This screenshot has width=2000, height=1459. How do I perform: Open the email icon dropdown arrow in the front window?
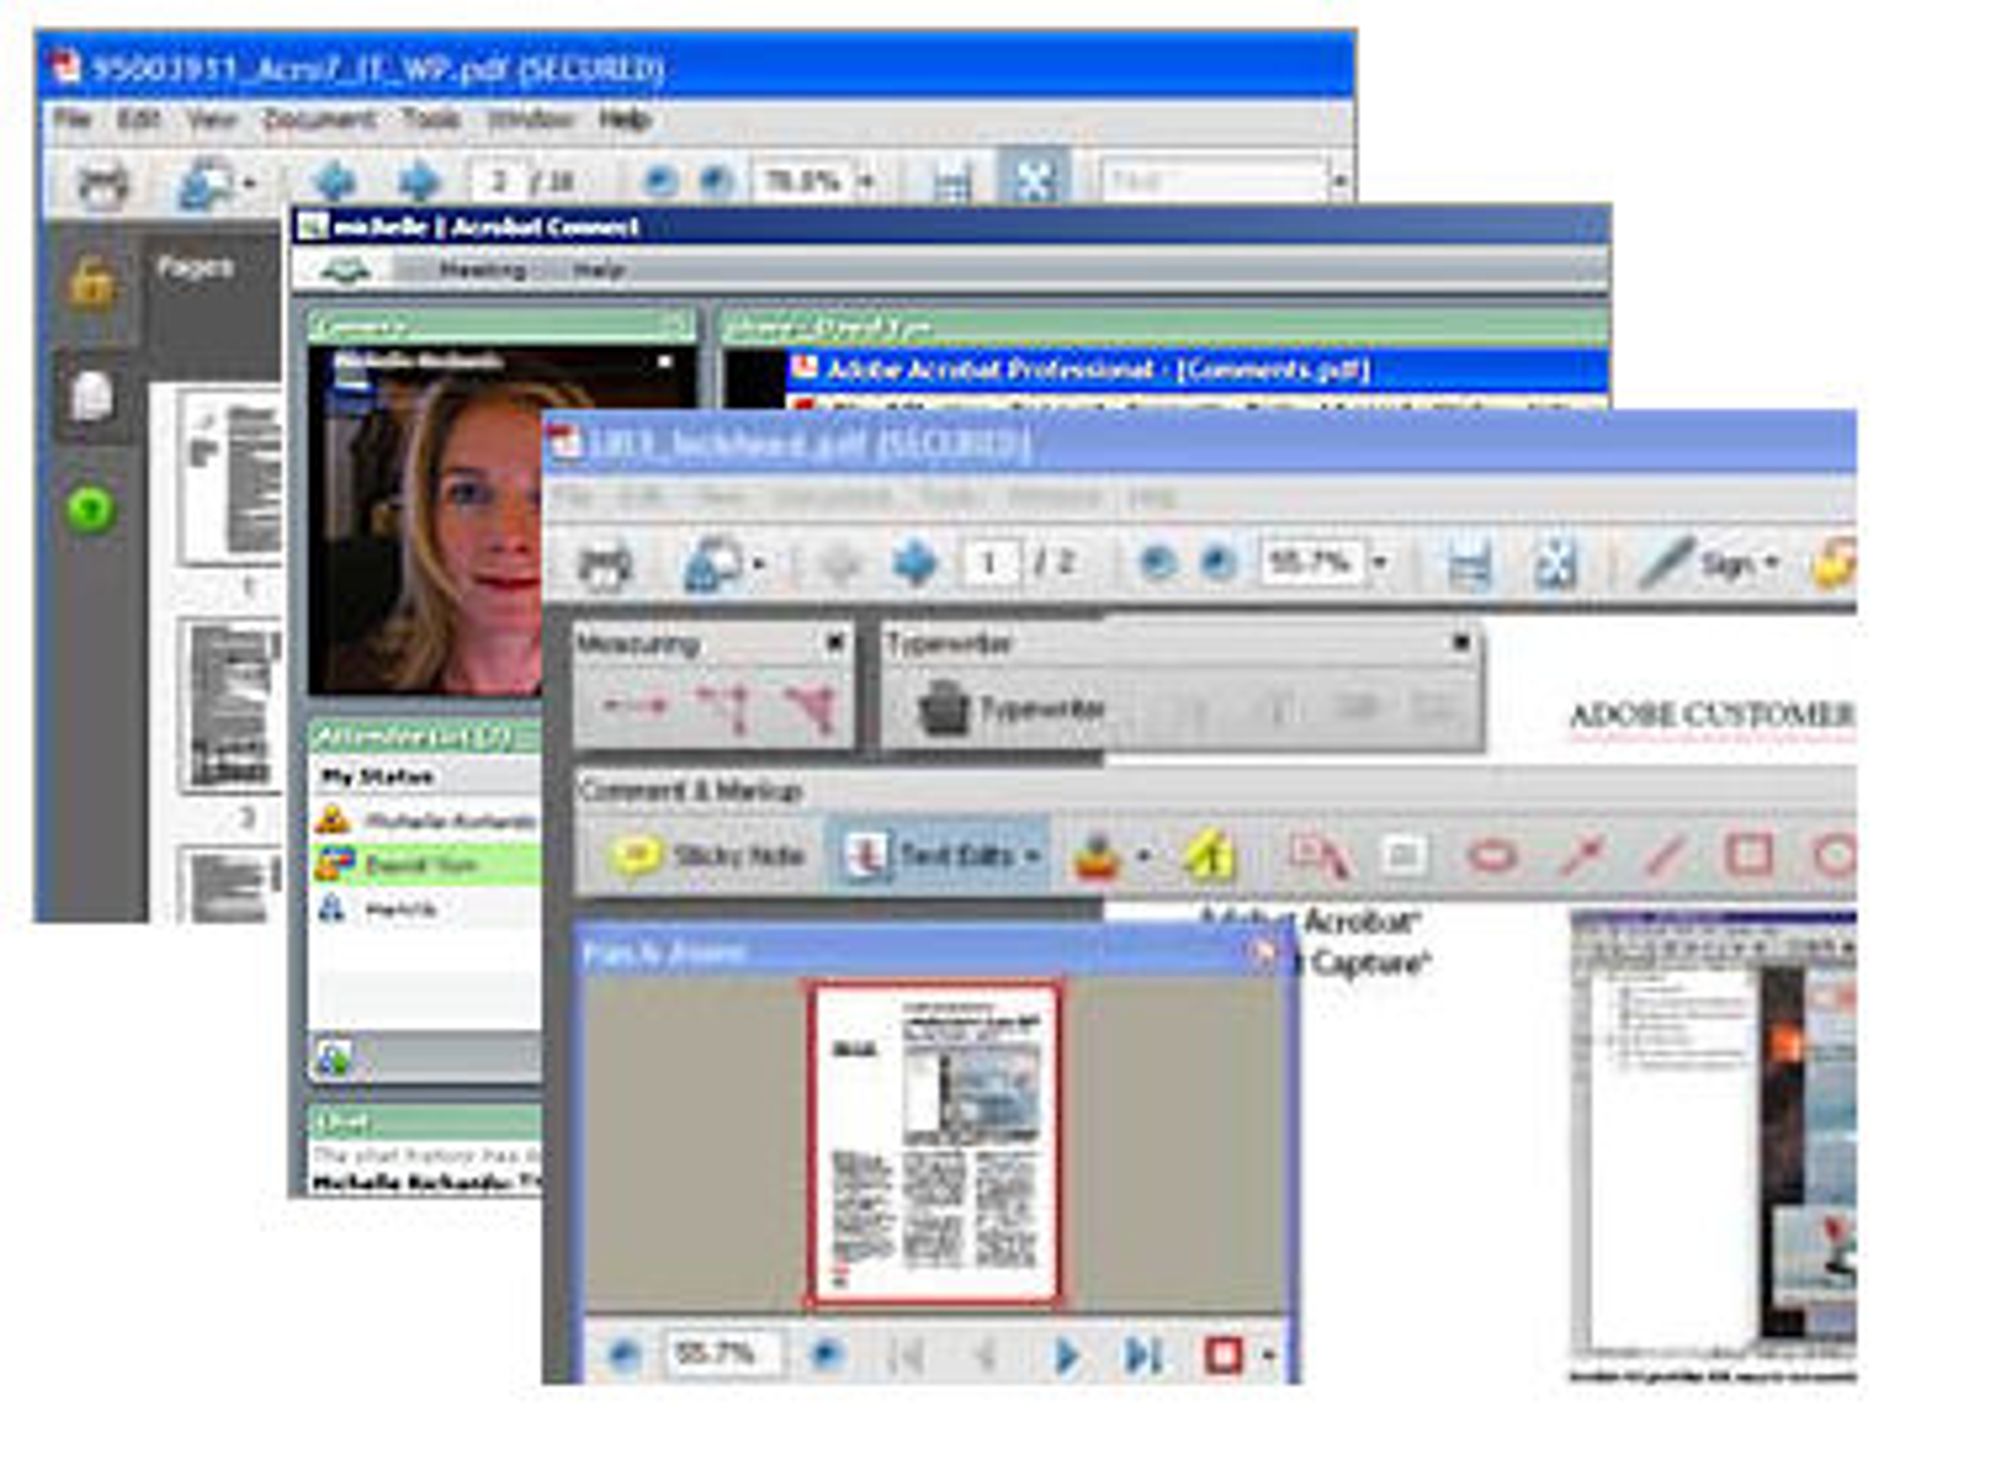pyautogui.click(x=759, y=566)
